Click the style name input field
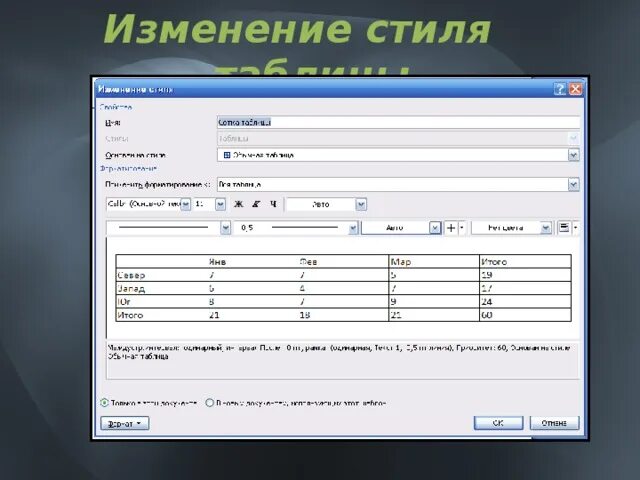640x480 pixels. pos(398,122)
